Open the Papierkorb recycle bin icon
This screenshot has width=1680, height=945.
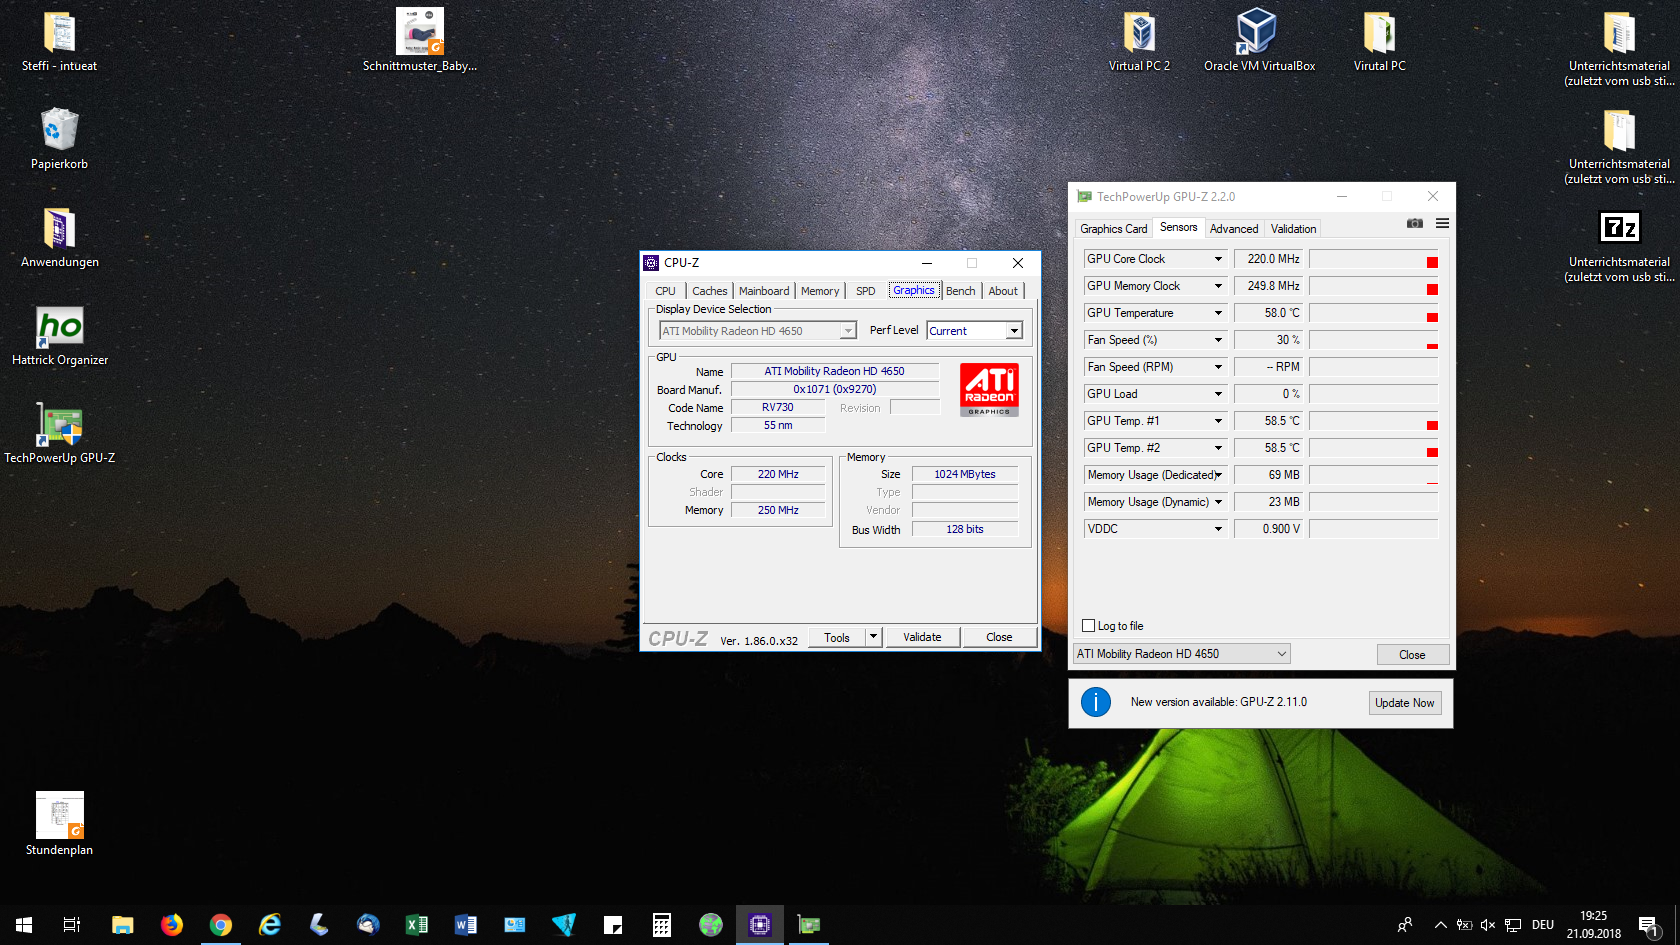point(59,139)
